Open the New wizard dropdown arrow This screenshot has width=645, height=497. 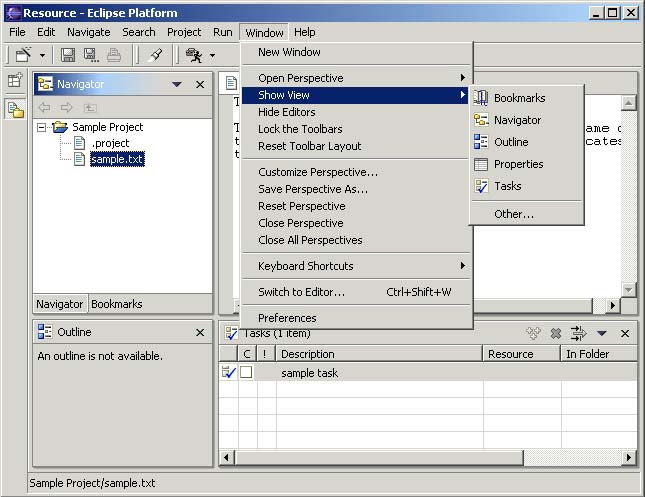point(42,55)
